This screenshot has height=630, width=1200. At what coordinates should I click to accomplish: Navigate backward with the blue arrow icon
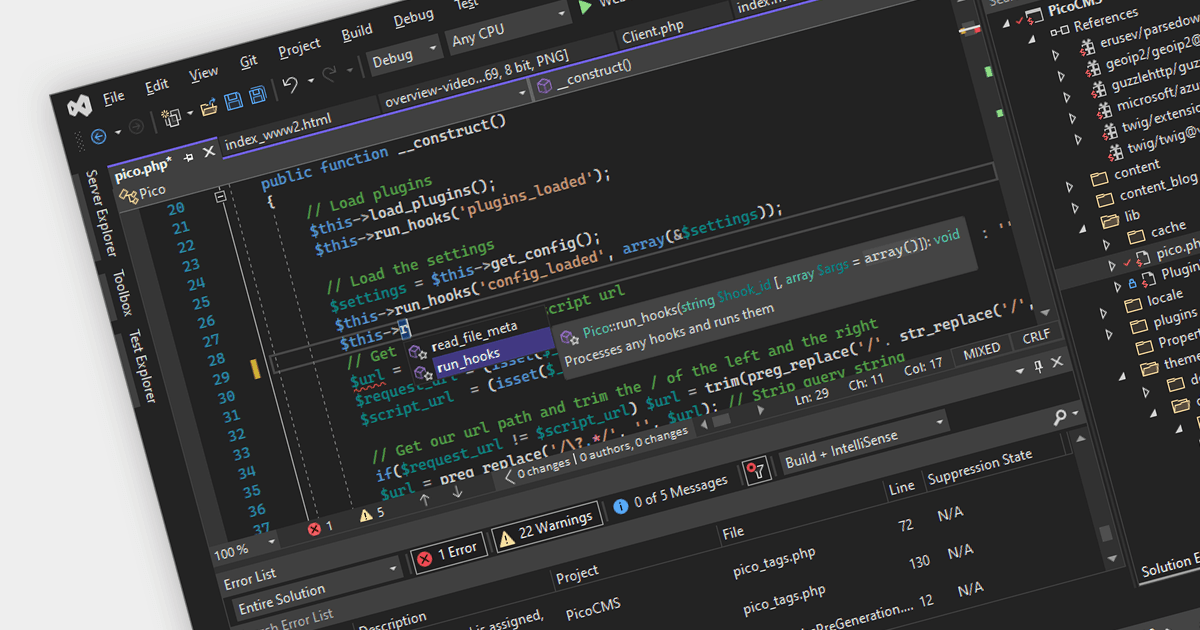pos(98,135)
